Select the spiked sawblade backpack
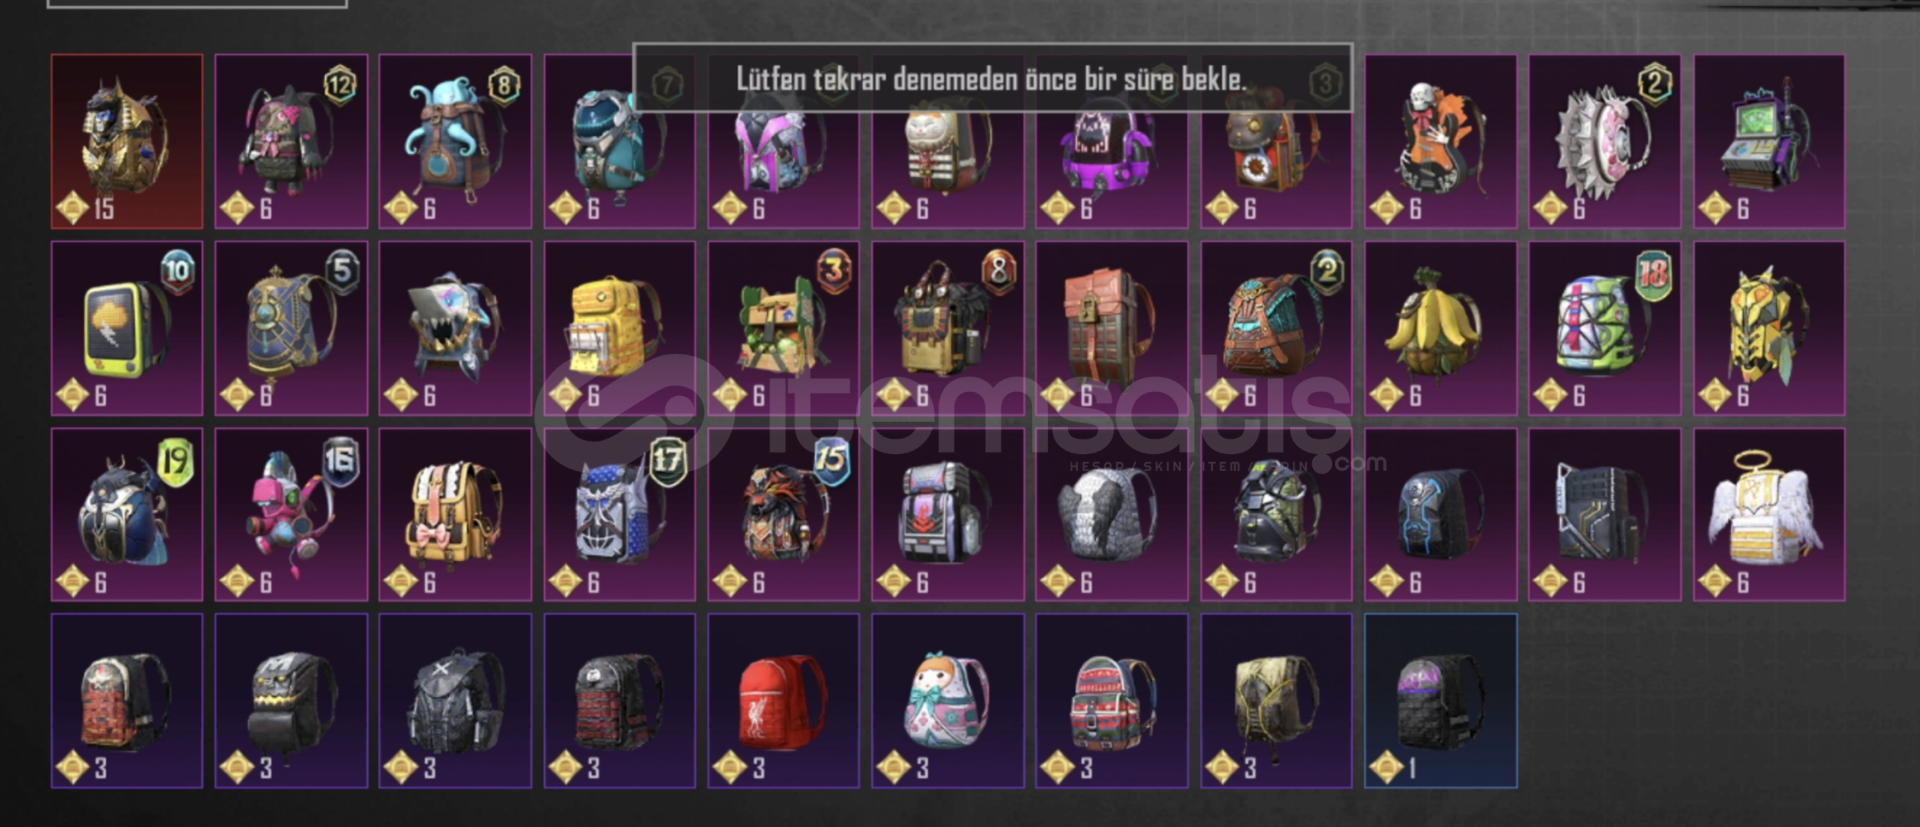Viewport: 1920px width, 827px height. 1604,142
